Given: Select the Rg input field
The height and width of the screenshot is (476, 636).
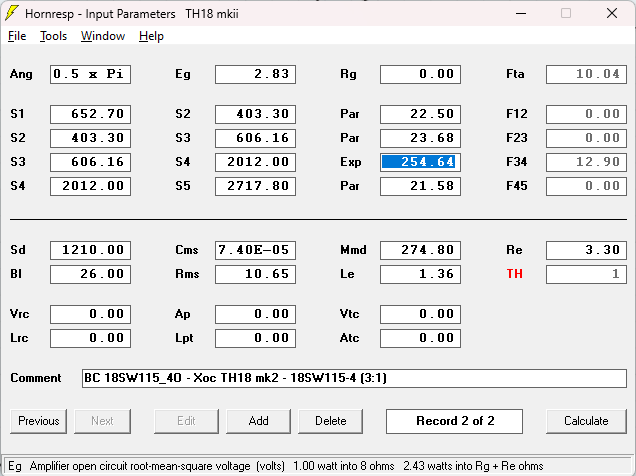Looking at the screenshot, I should (x=420, y=74).
